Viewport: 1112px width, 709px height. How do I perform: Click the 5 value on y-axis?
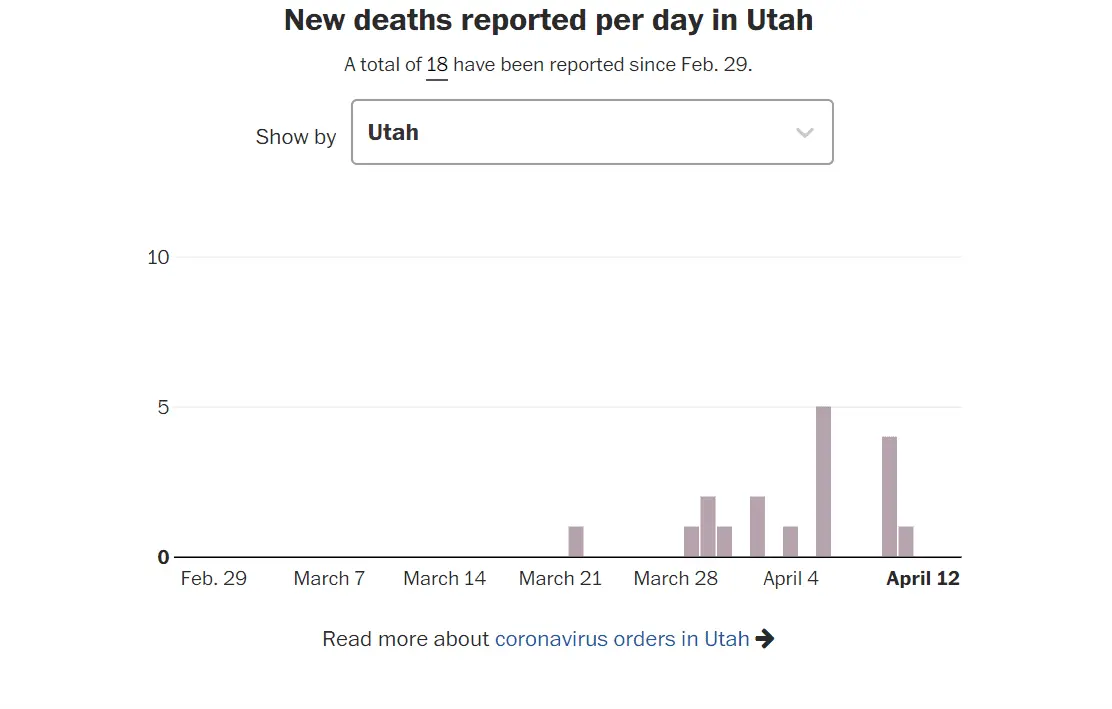tap(163, 407)
